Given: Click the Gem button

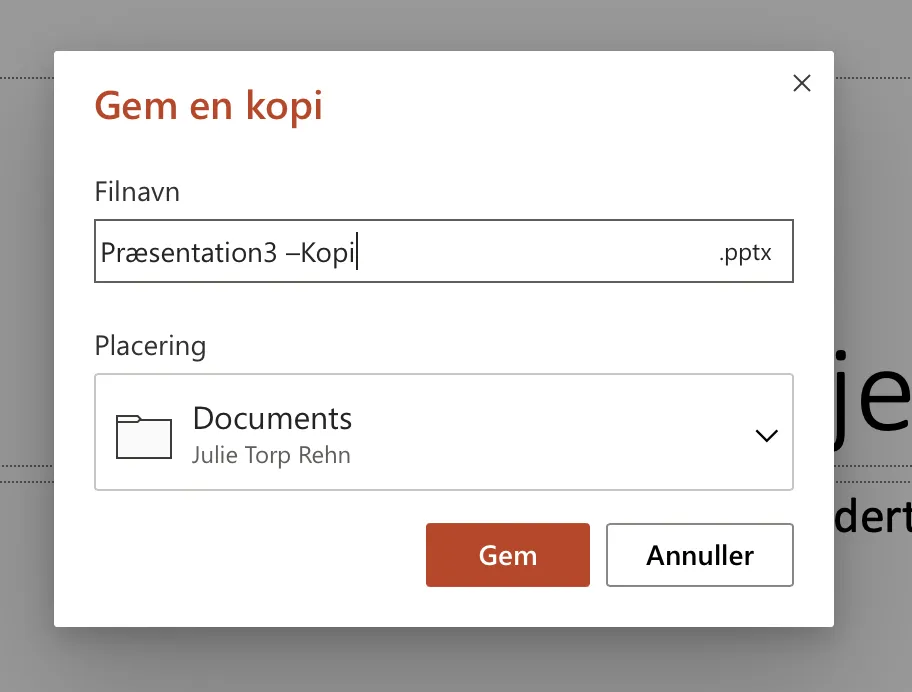Looking at the screenshot, I should click(x=508, y=555).
